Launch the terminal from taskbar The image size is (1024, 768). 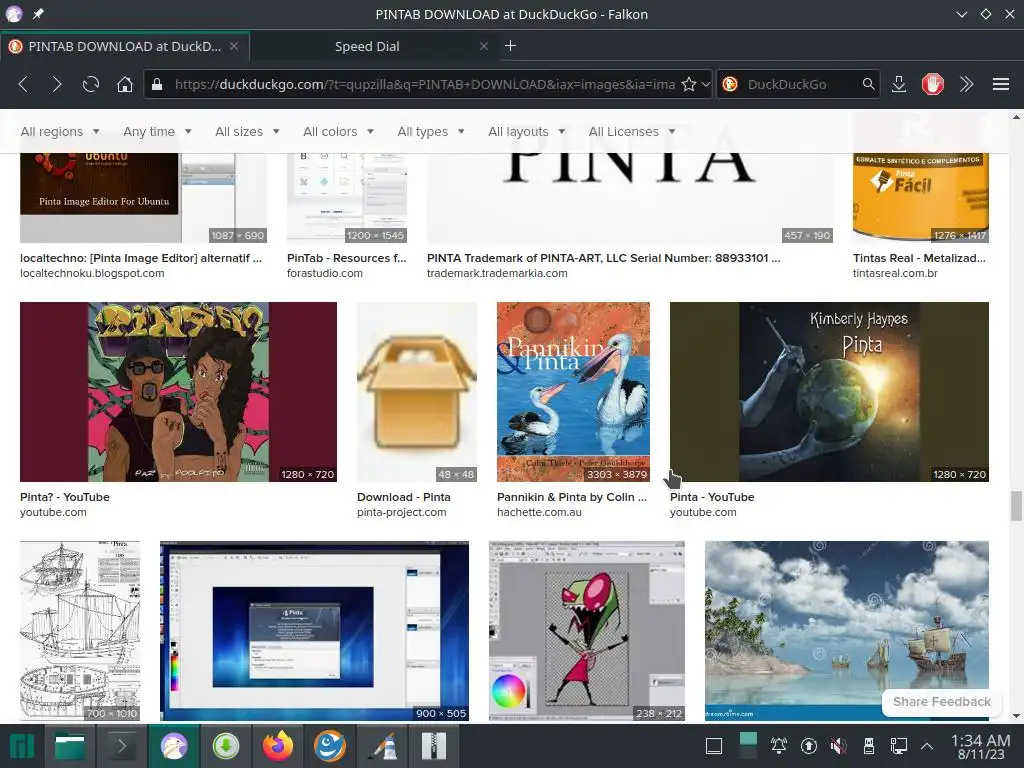(x=121, y=746)
